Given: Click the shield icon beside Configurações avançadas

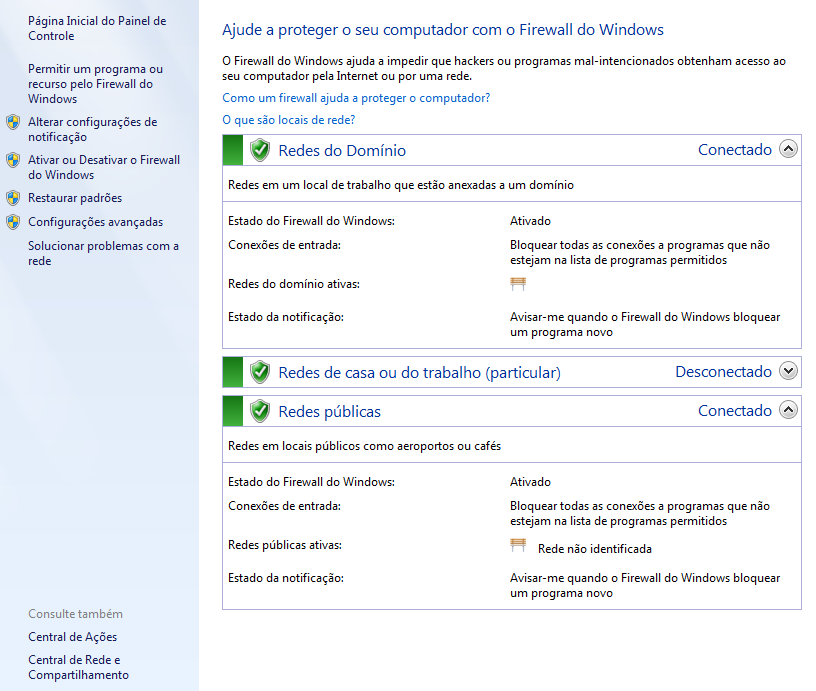Looking at the screenshot, I should tap(13, 222).
